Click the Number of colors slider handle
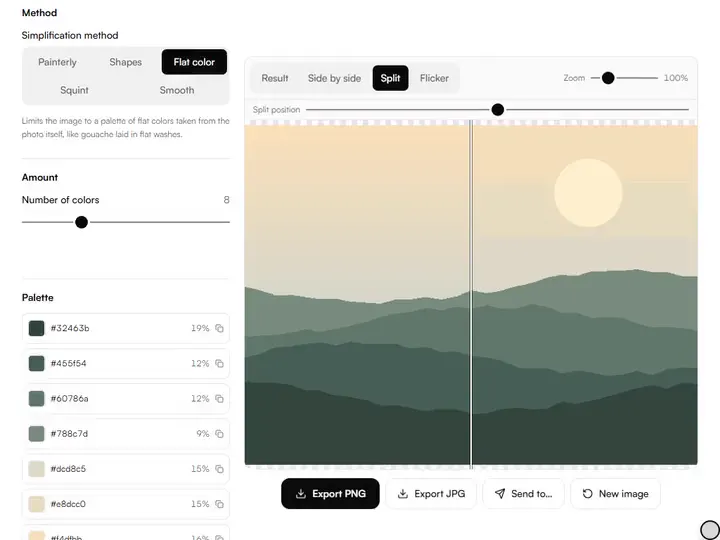 [x=81, y=222]
